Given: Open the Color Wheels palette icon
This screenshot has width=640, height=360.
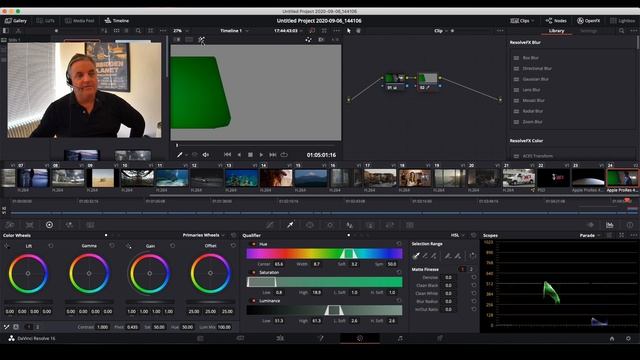Looking at the screenshot, I should (x=49, y=225).
